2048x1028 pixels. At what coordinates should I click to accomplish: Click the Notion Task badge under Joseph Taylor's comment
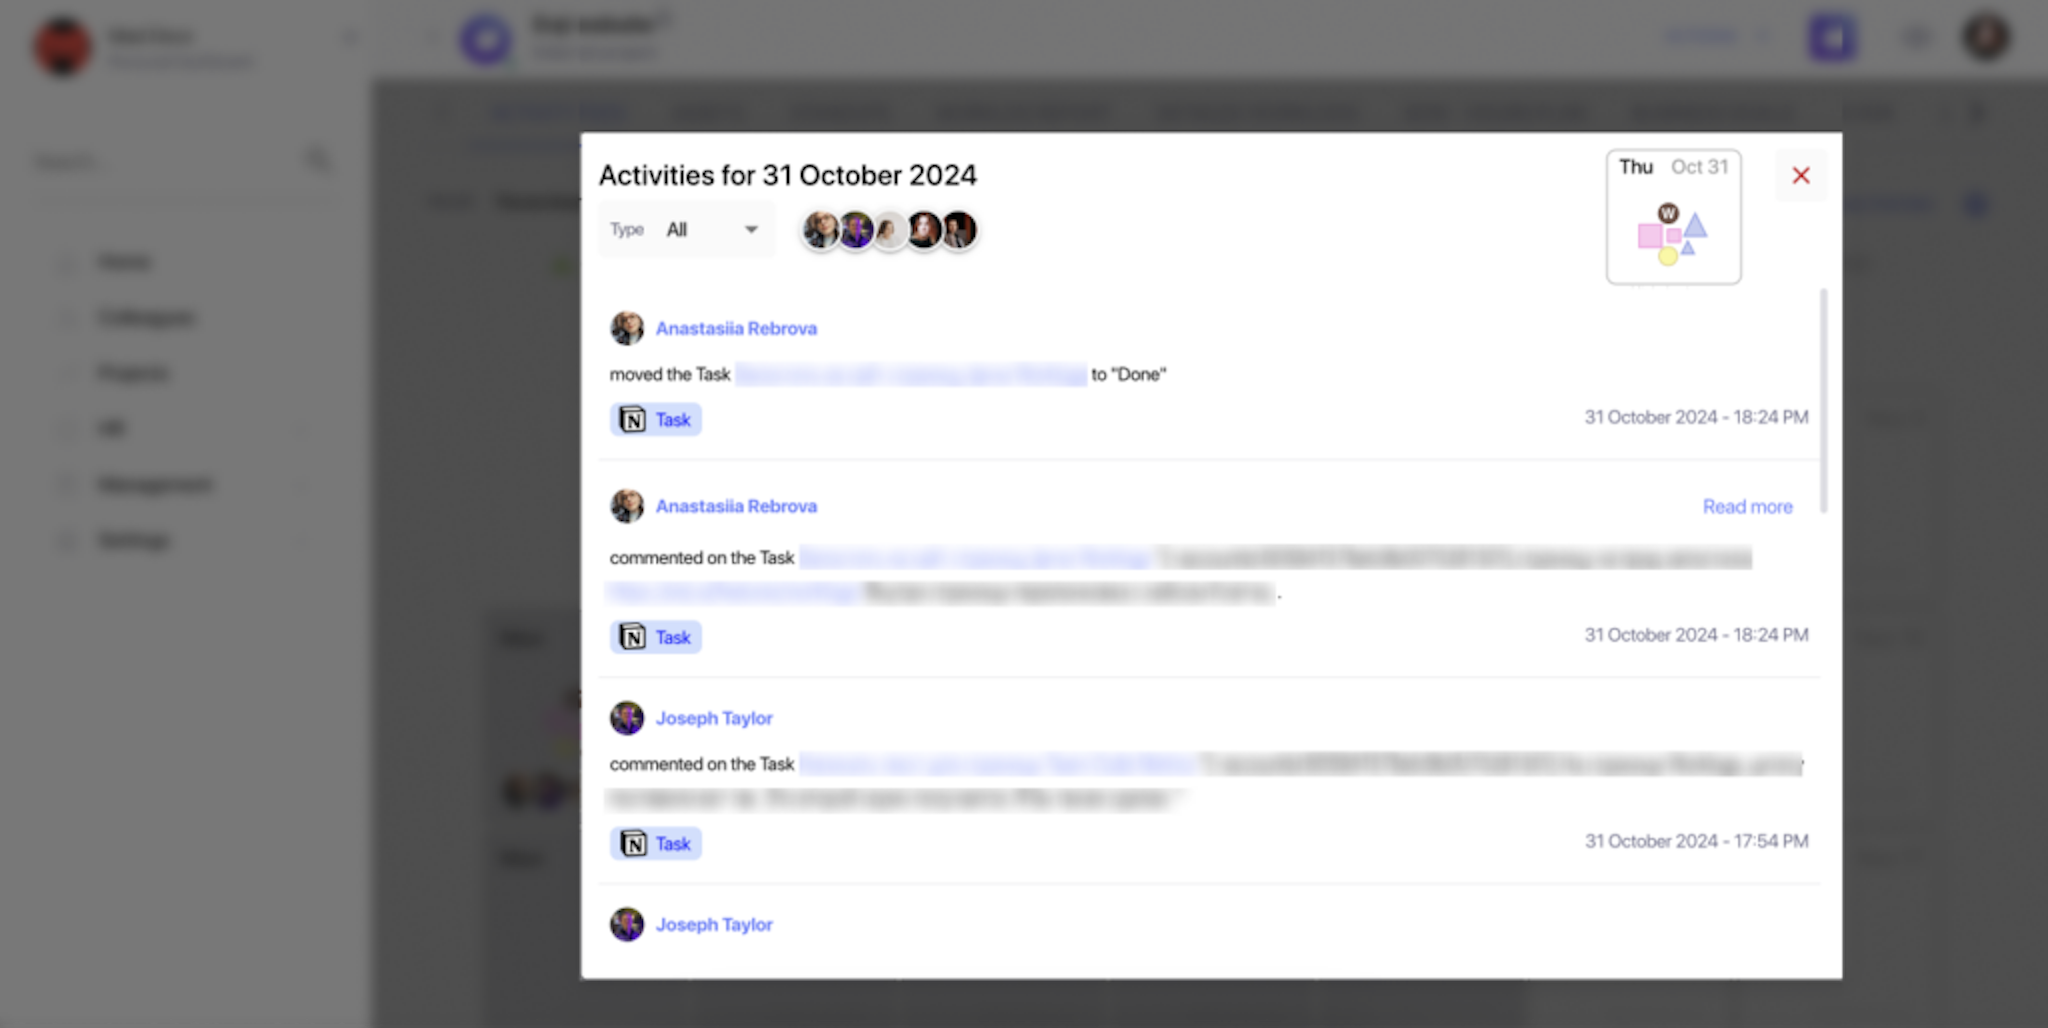656,844
